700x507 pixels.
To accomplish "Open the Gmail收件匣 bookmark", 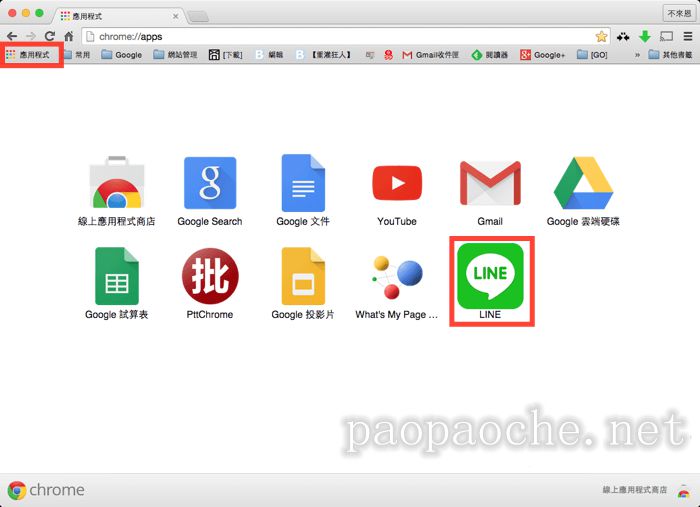I will point(431,54).
